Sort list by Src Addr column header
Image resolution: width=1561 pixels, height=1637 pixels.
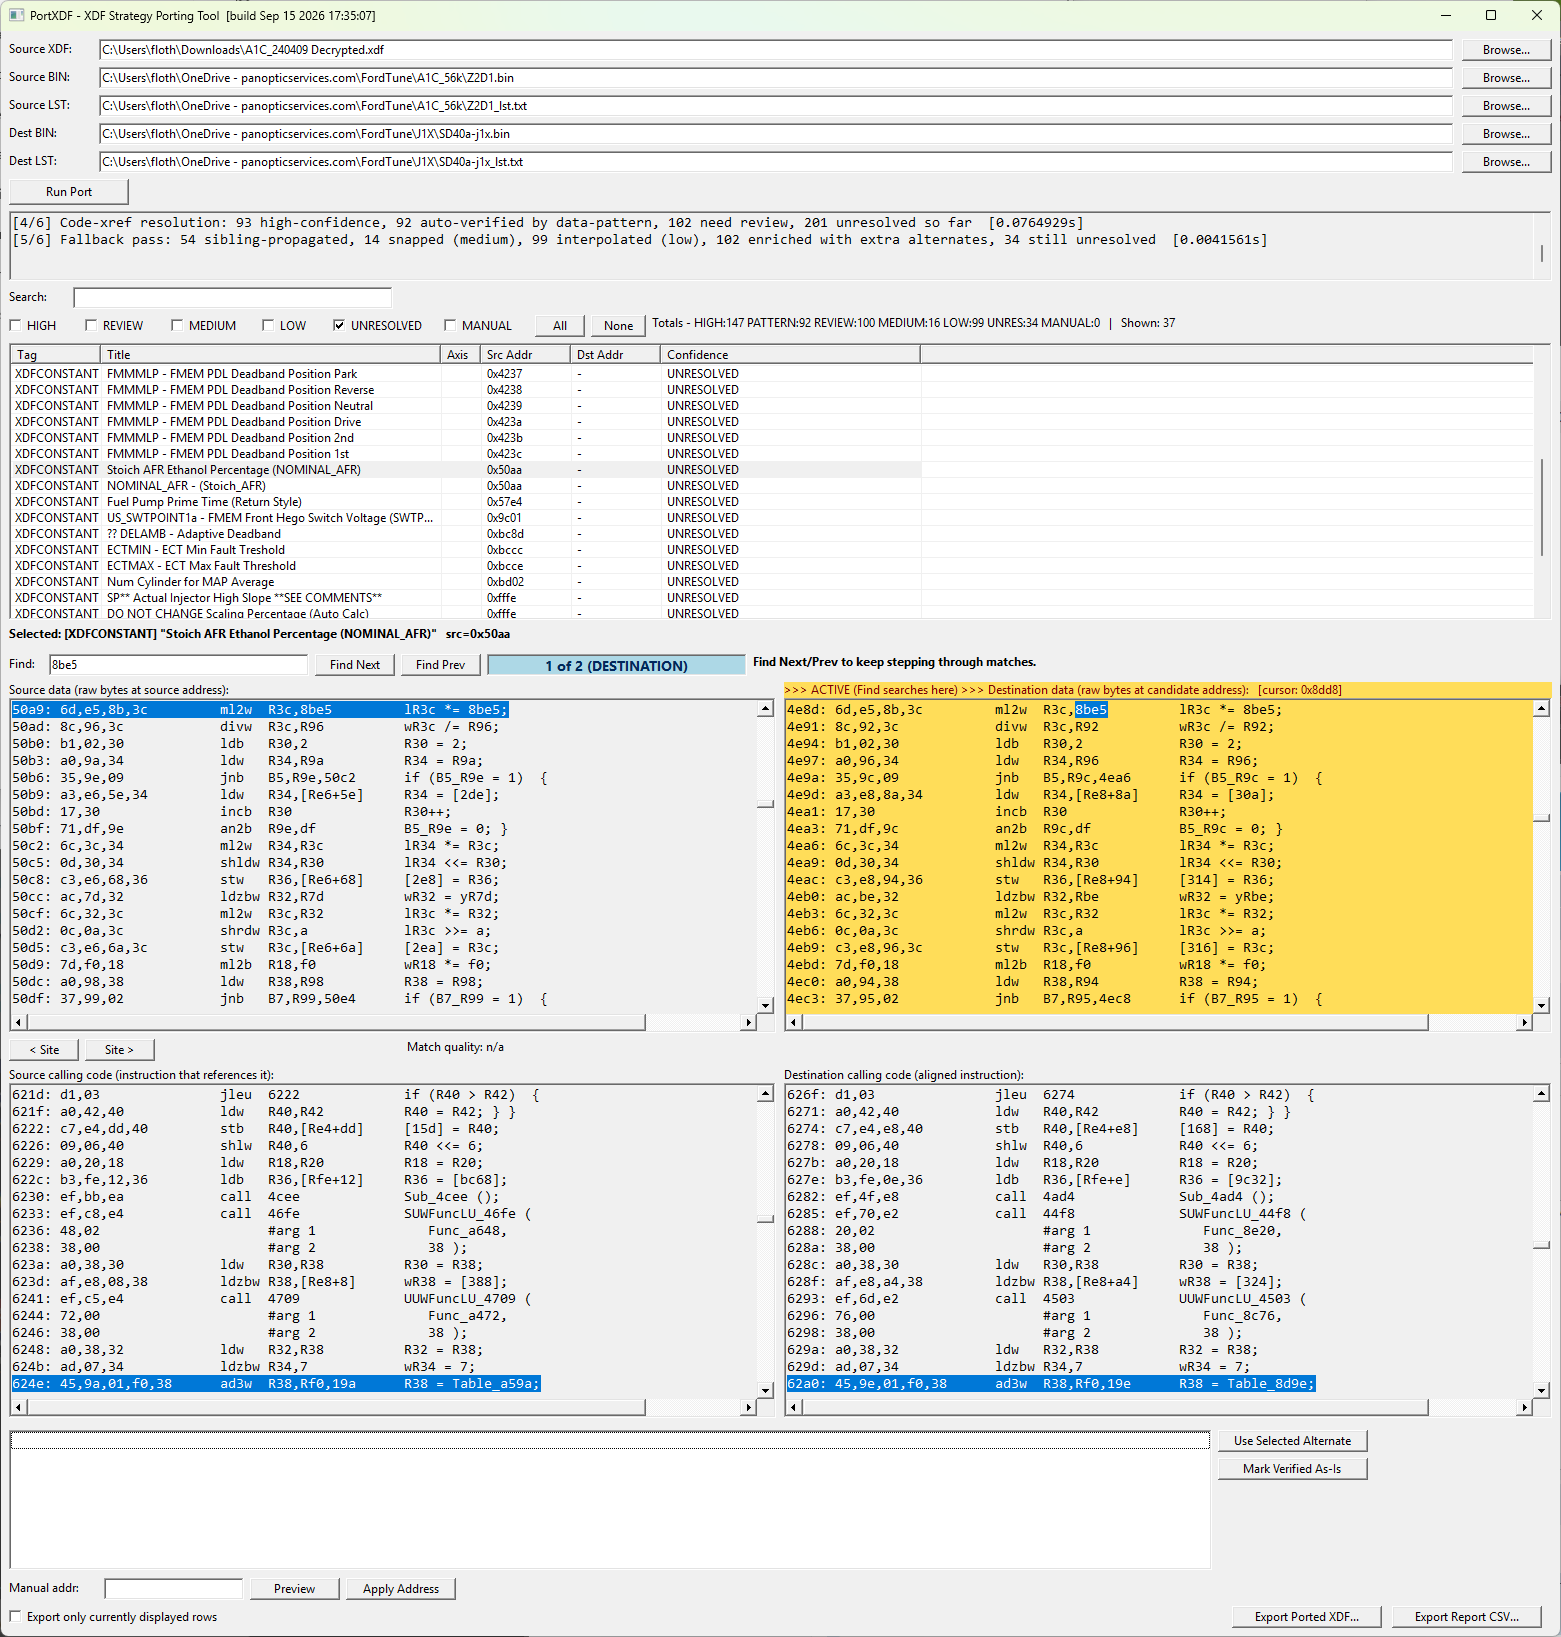(x=525, y=354)
